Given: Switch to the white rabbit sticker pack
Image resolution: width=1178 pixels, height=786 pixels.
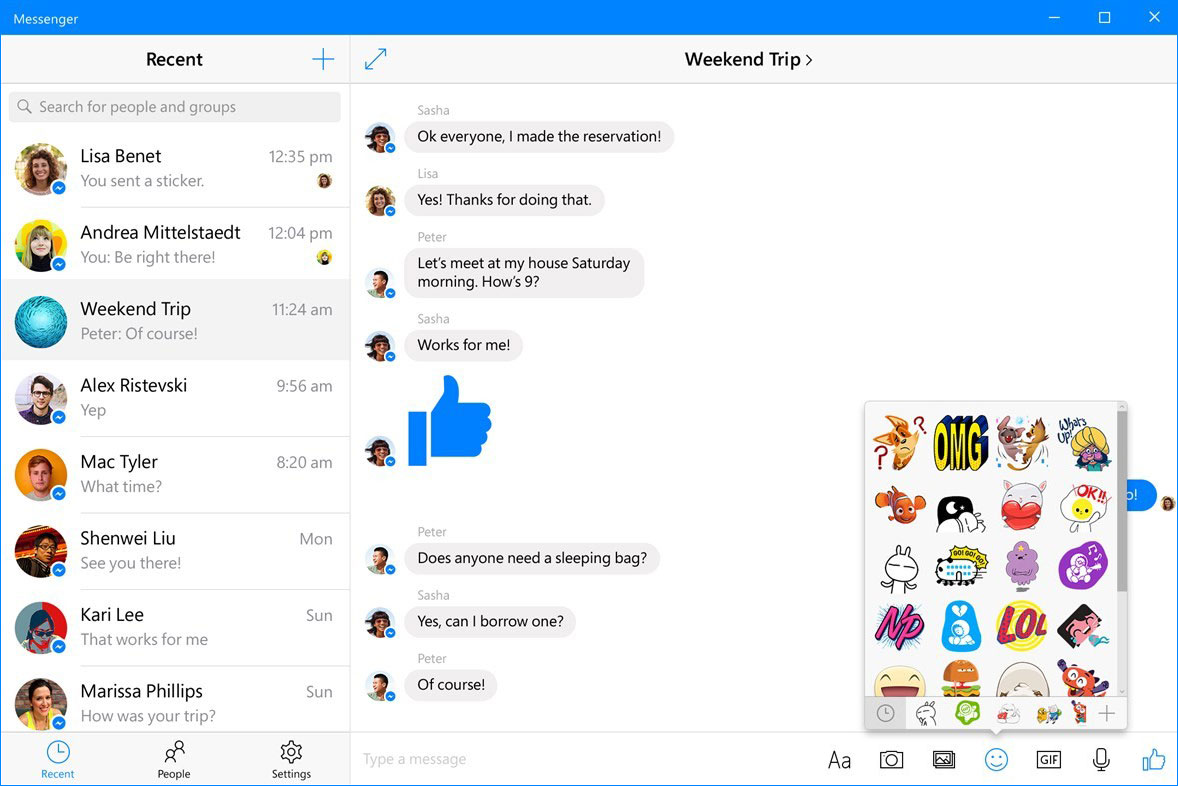Looking at the screenshot, I should coord(926,713).
